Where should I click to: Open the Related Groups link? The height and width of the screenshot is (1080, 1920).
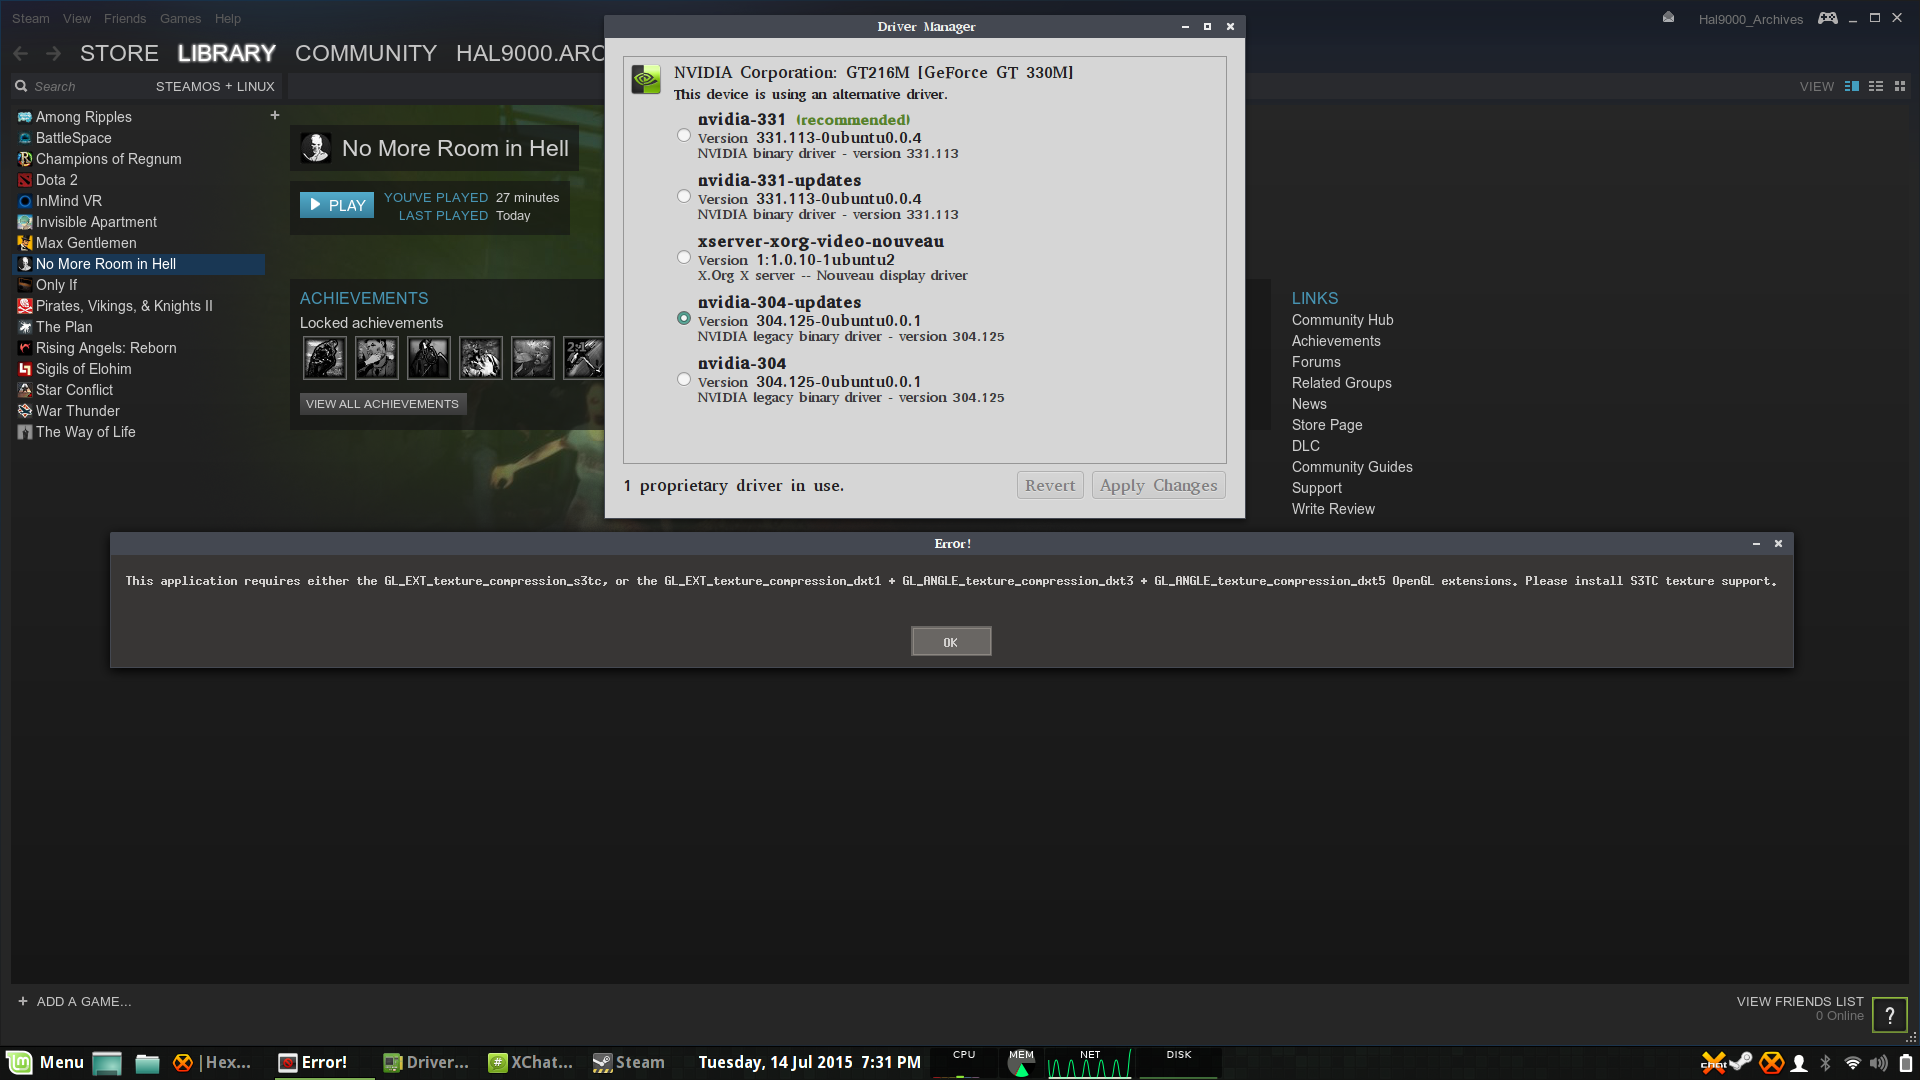(x=1341, y=383)
